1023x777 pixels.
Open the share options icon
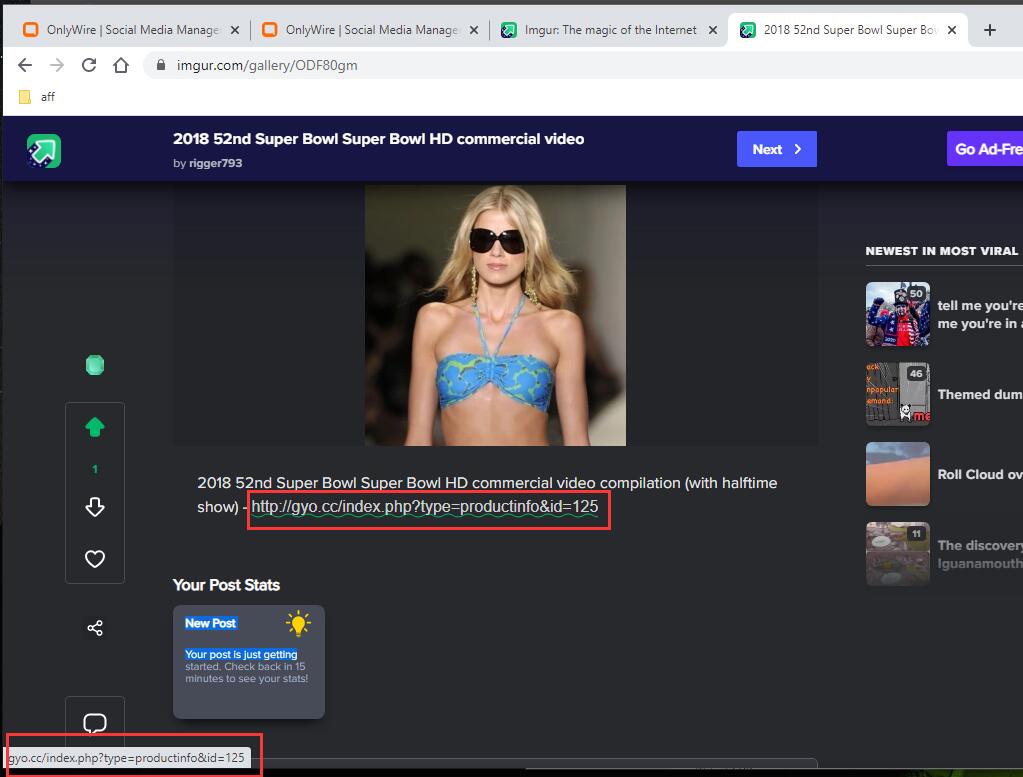pos(95,628)
